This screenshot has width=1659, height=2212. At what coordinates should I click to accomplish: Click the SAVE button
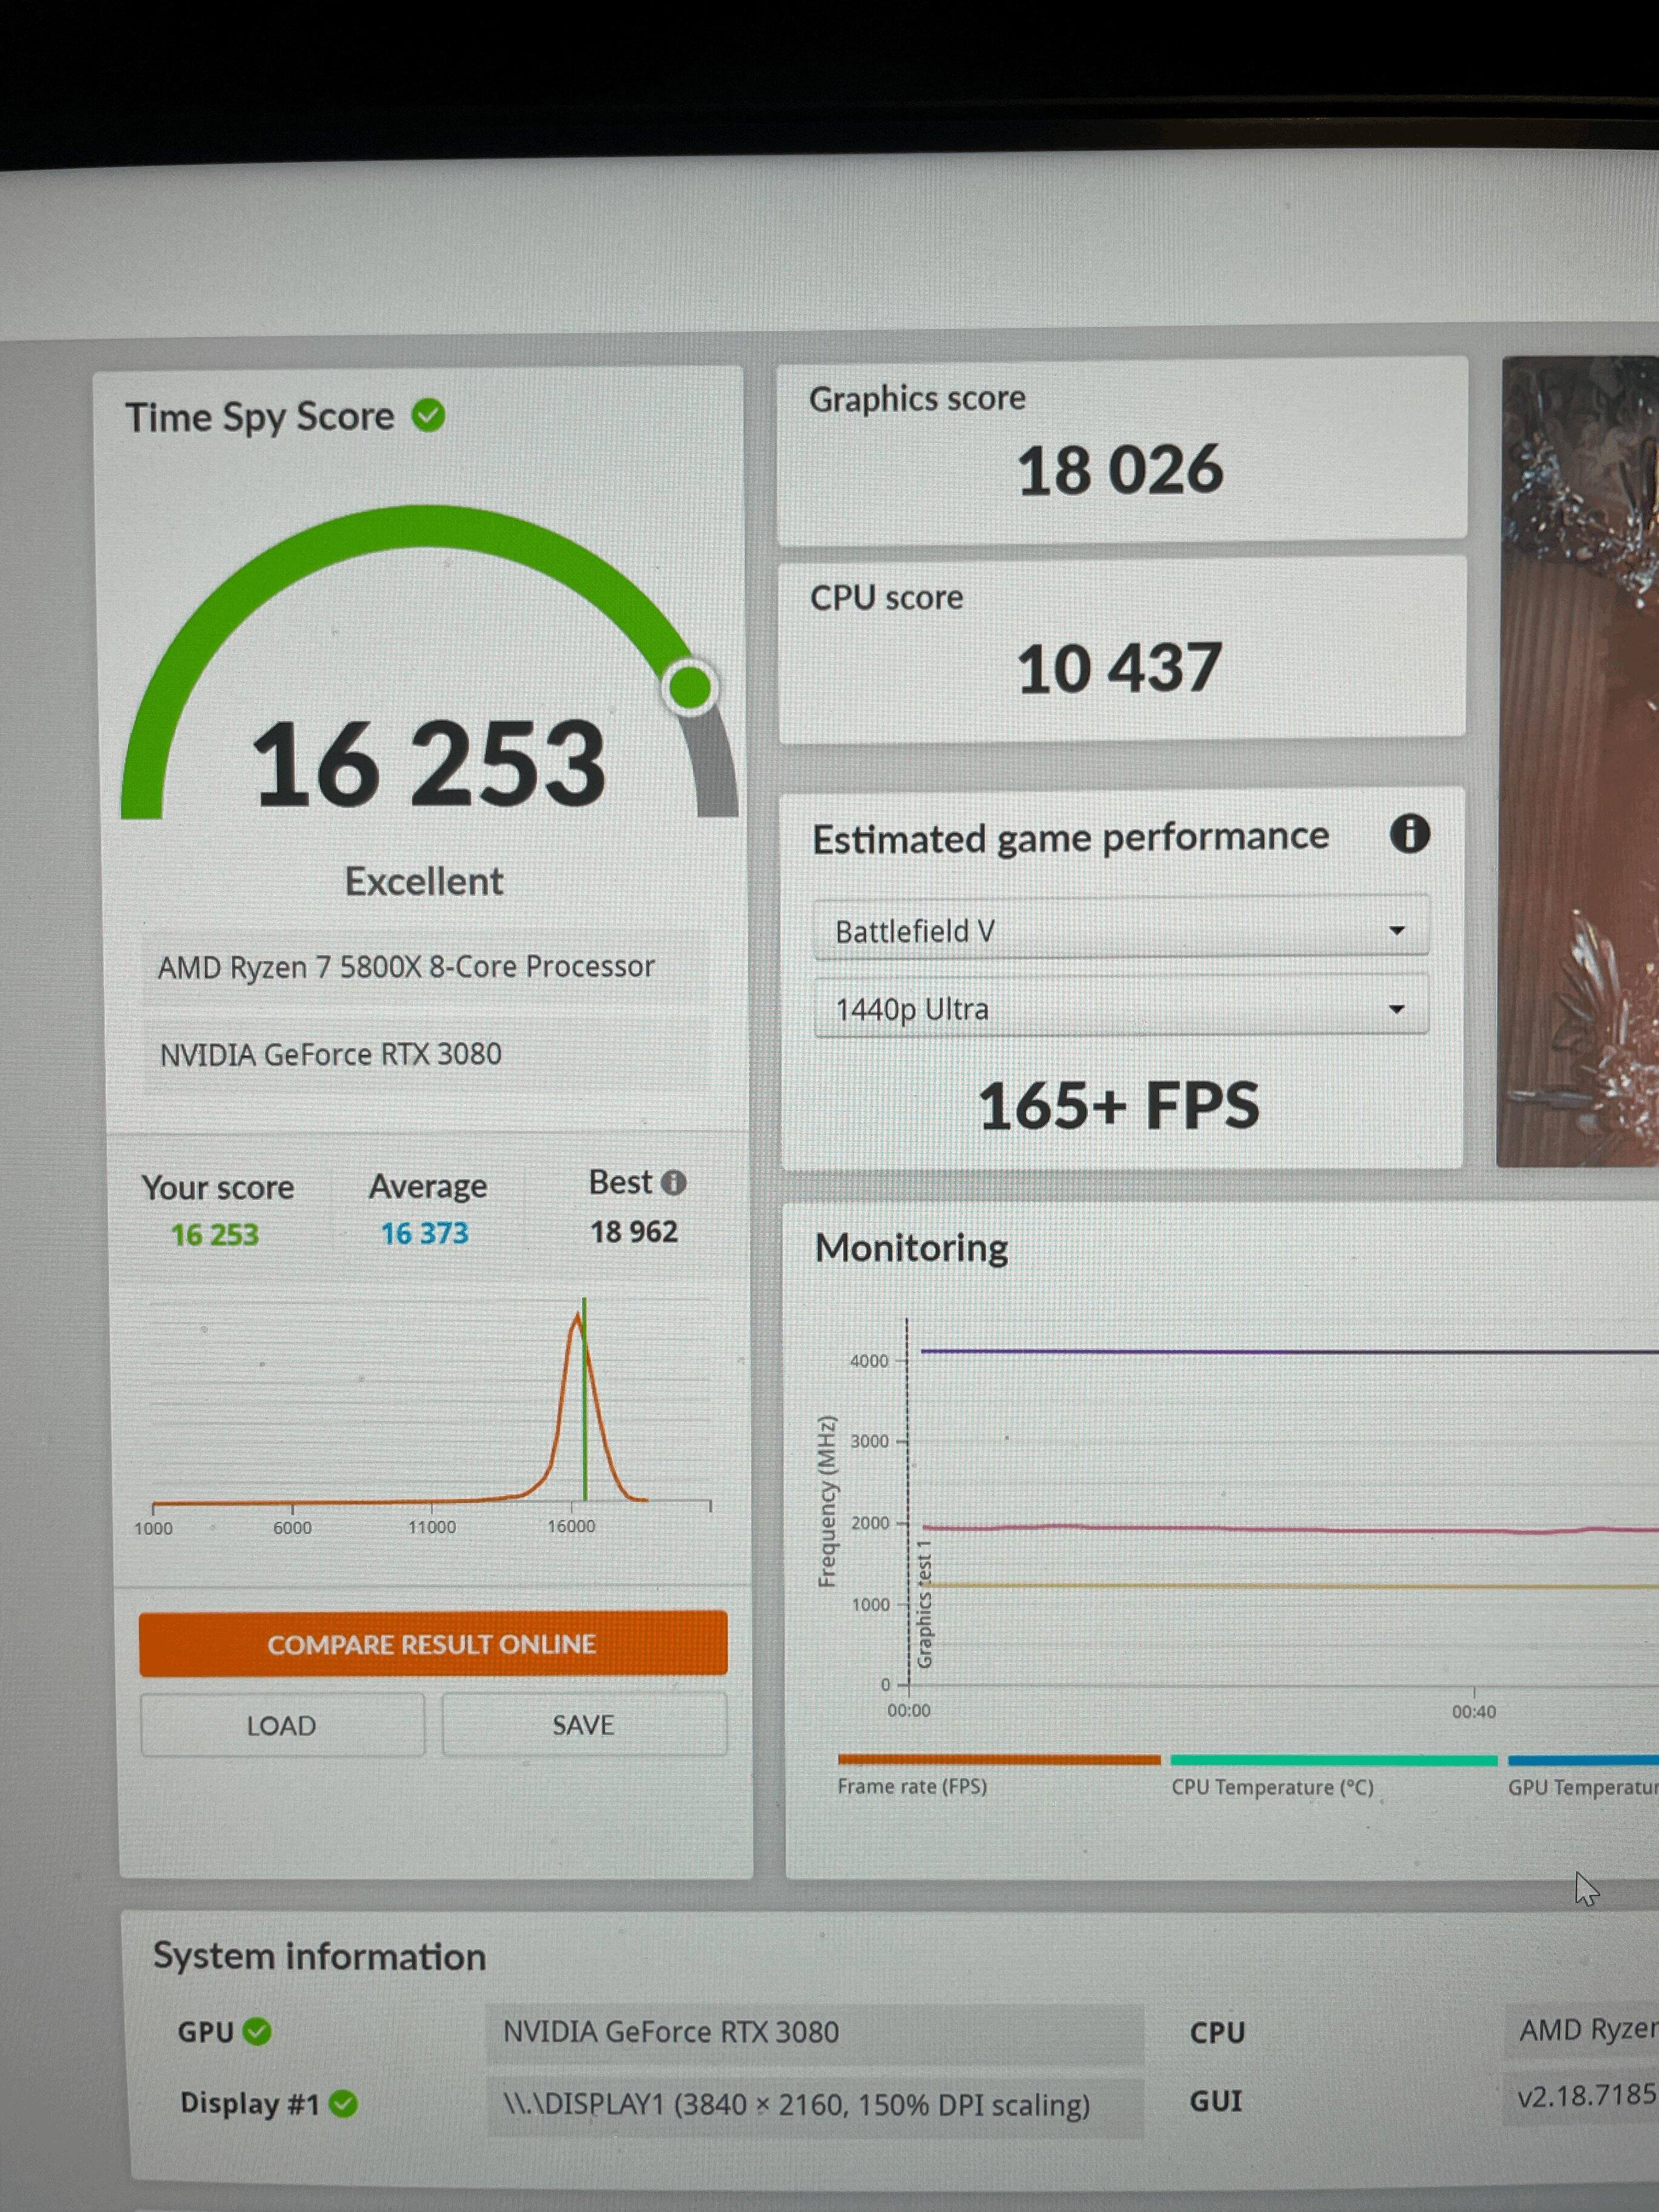point(583,1724)
